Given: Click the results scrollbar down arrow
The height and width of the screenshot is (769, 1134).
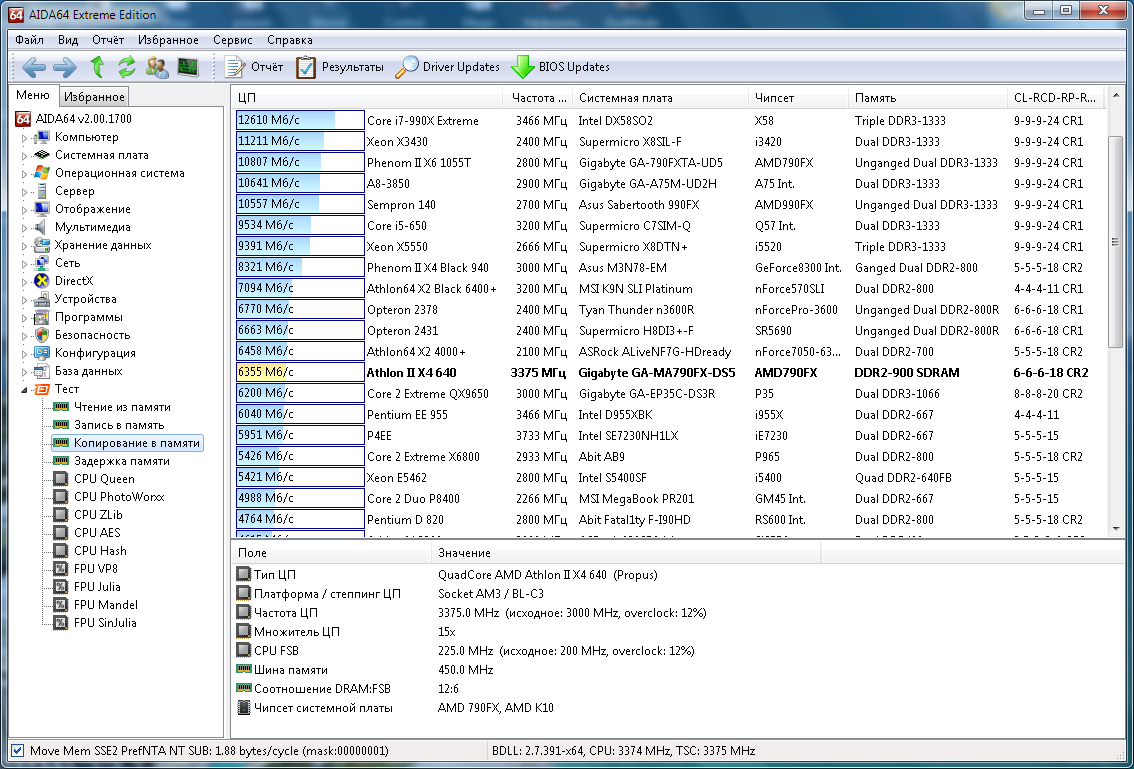Looking at the screenshot, I should [x=1114, y=529].
